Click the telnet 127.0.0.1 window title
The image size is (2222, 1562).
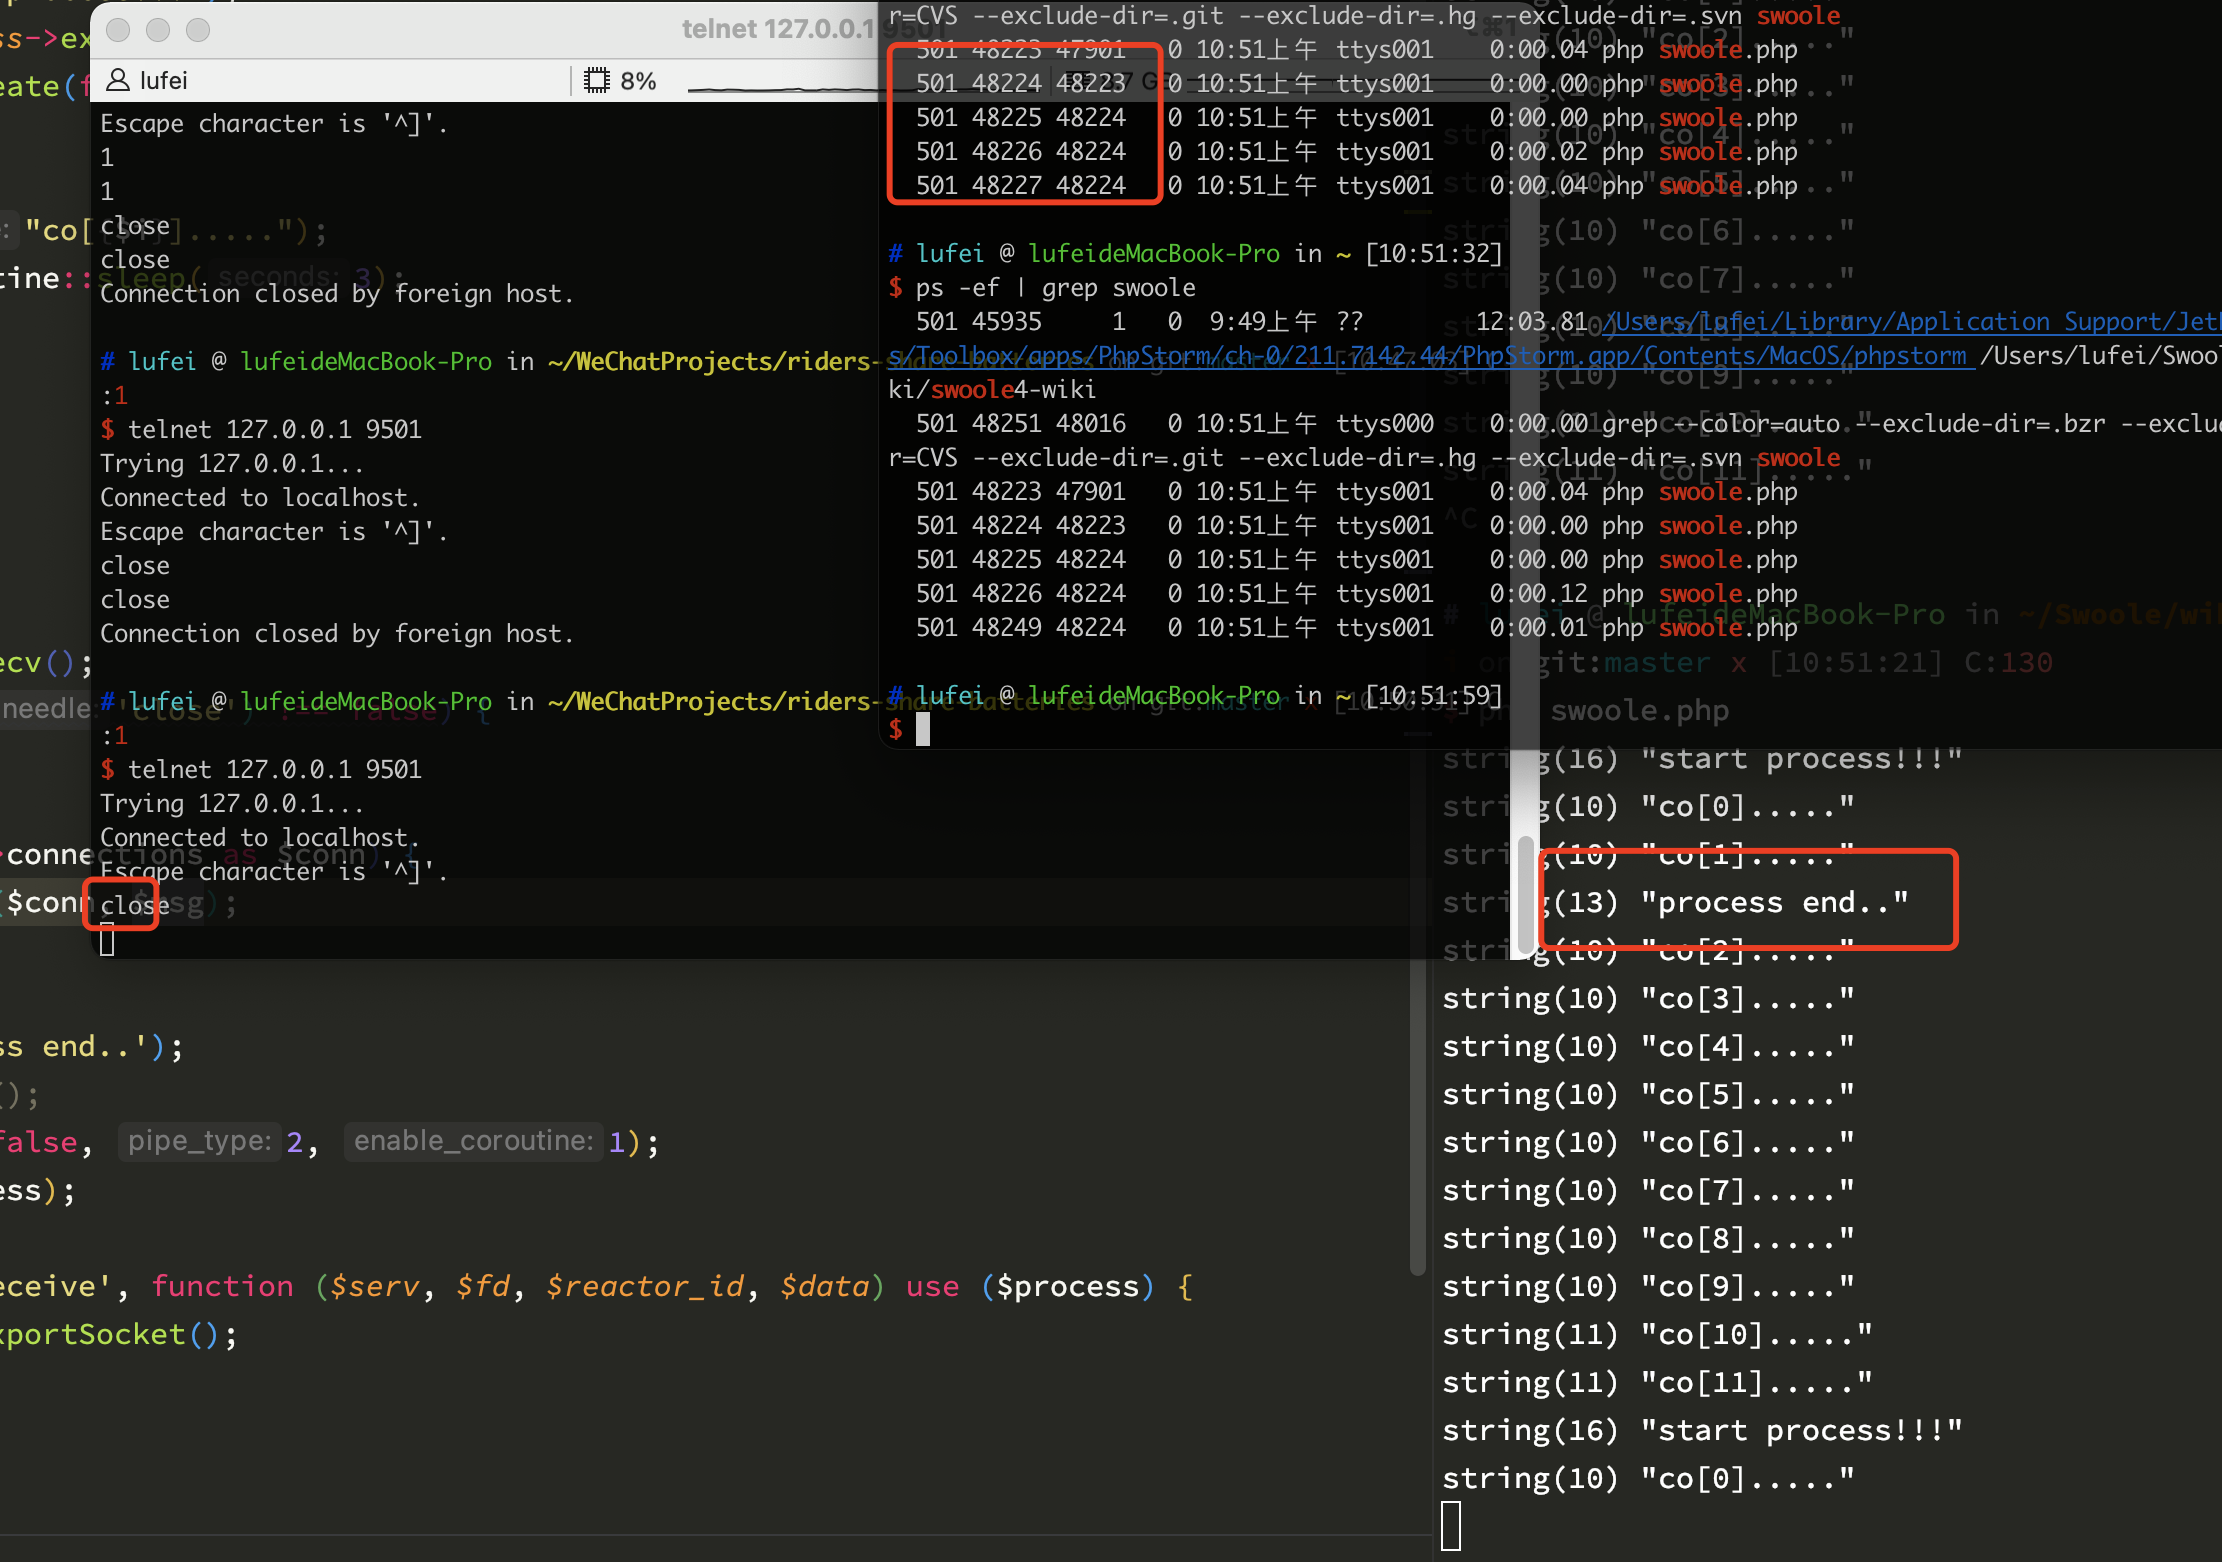pos(782,29)
